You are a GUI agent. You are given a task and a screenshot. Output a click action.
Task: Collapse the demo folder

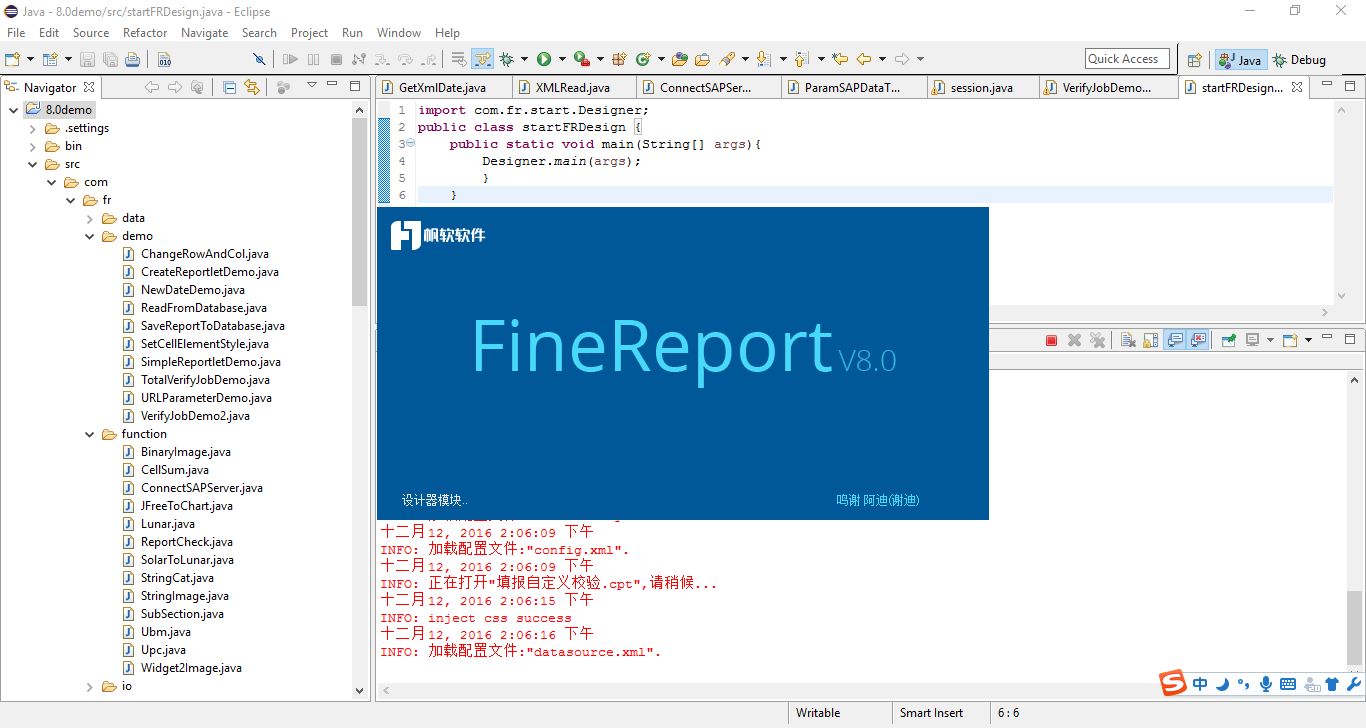(x=90, y=236)
